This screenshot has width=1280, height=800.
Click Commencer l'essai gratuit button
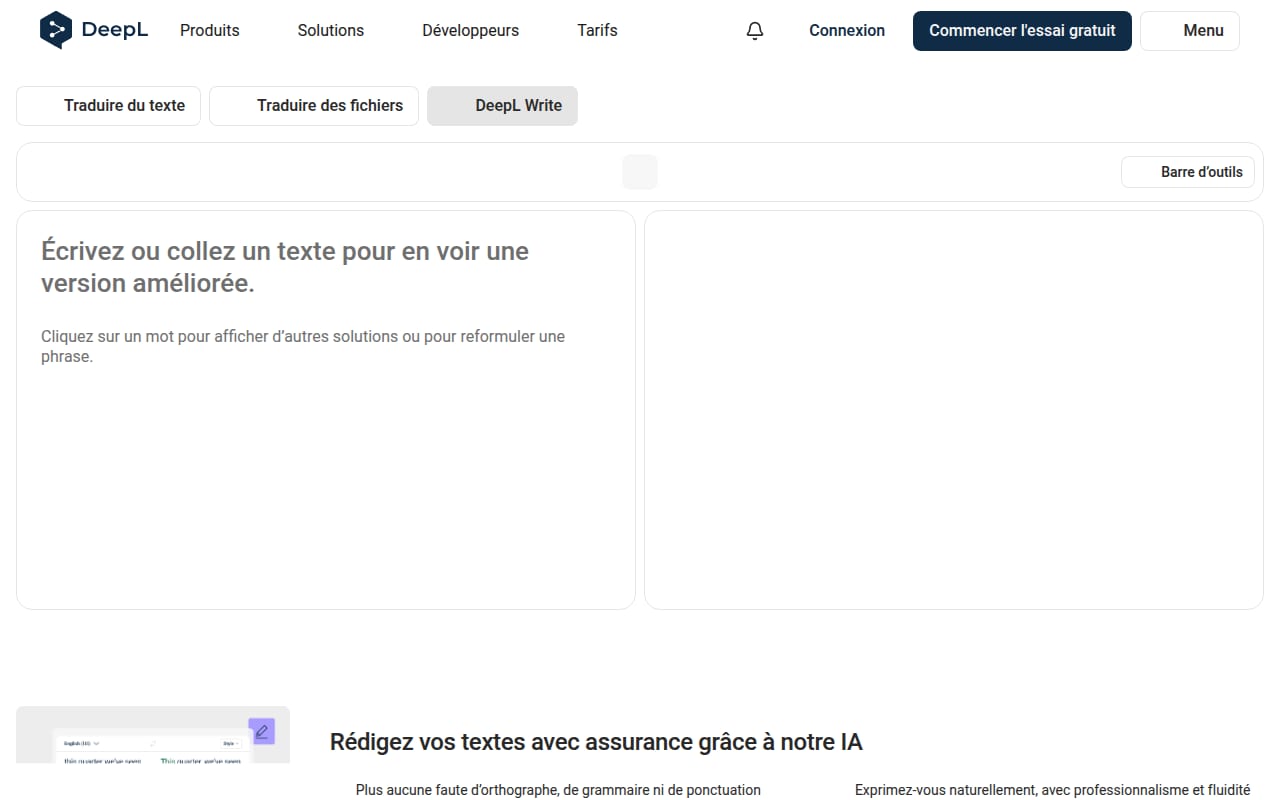[1022, 31]
